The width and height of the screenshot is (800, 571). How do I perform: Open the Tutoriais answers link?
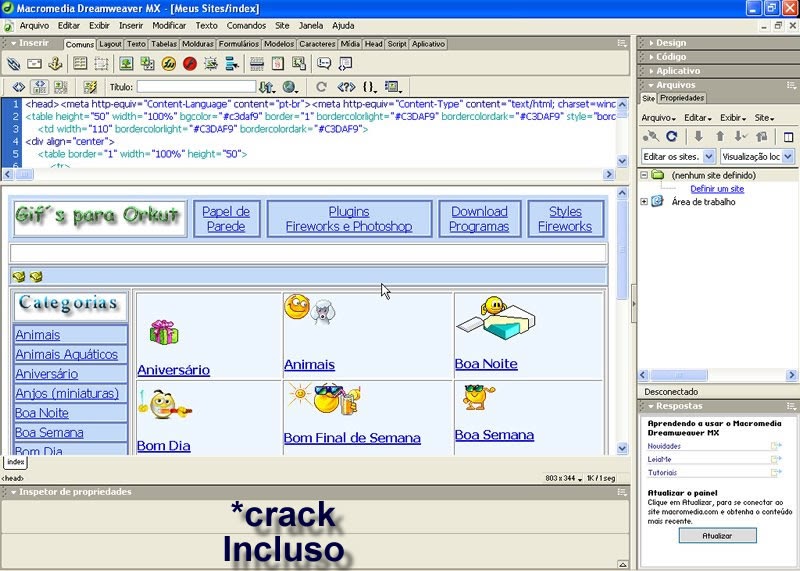tap(662, 473)
